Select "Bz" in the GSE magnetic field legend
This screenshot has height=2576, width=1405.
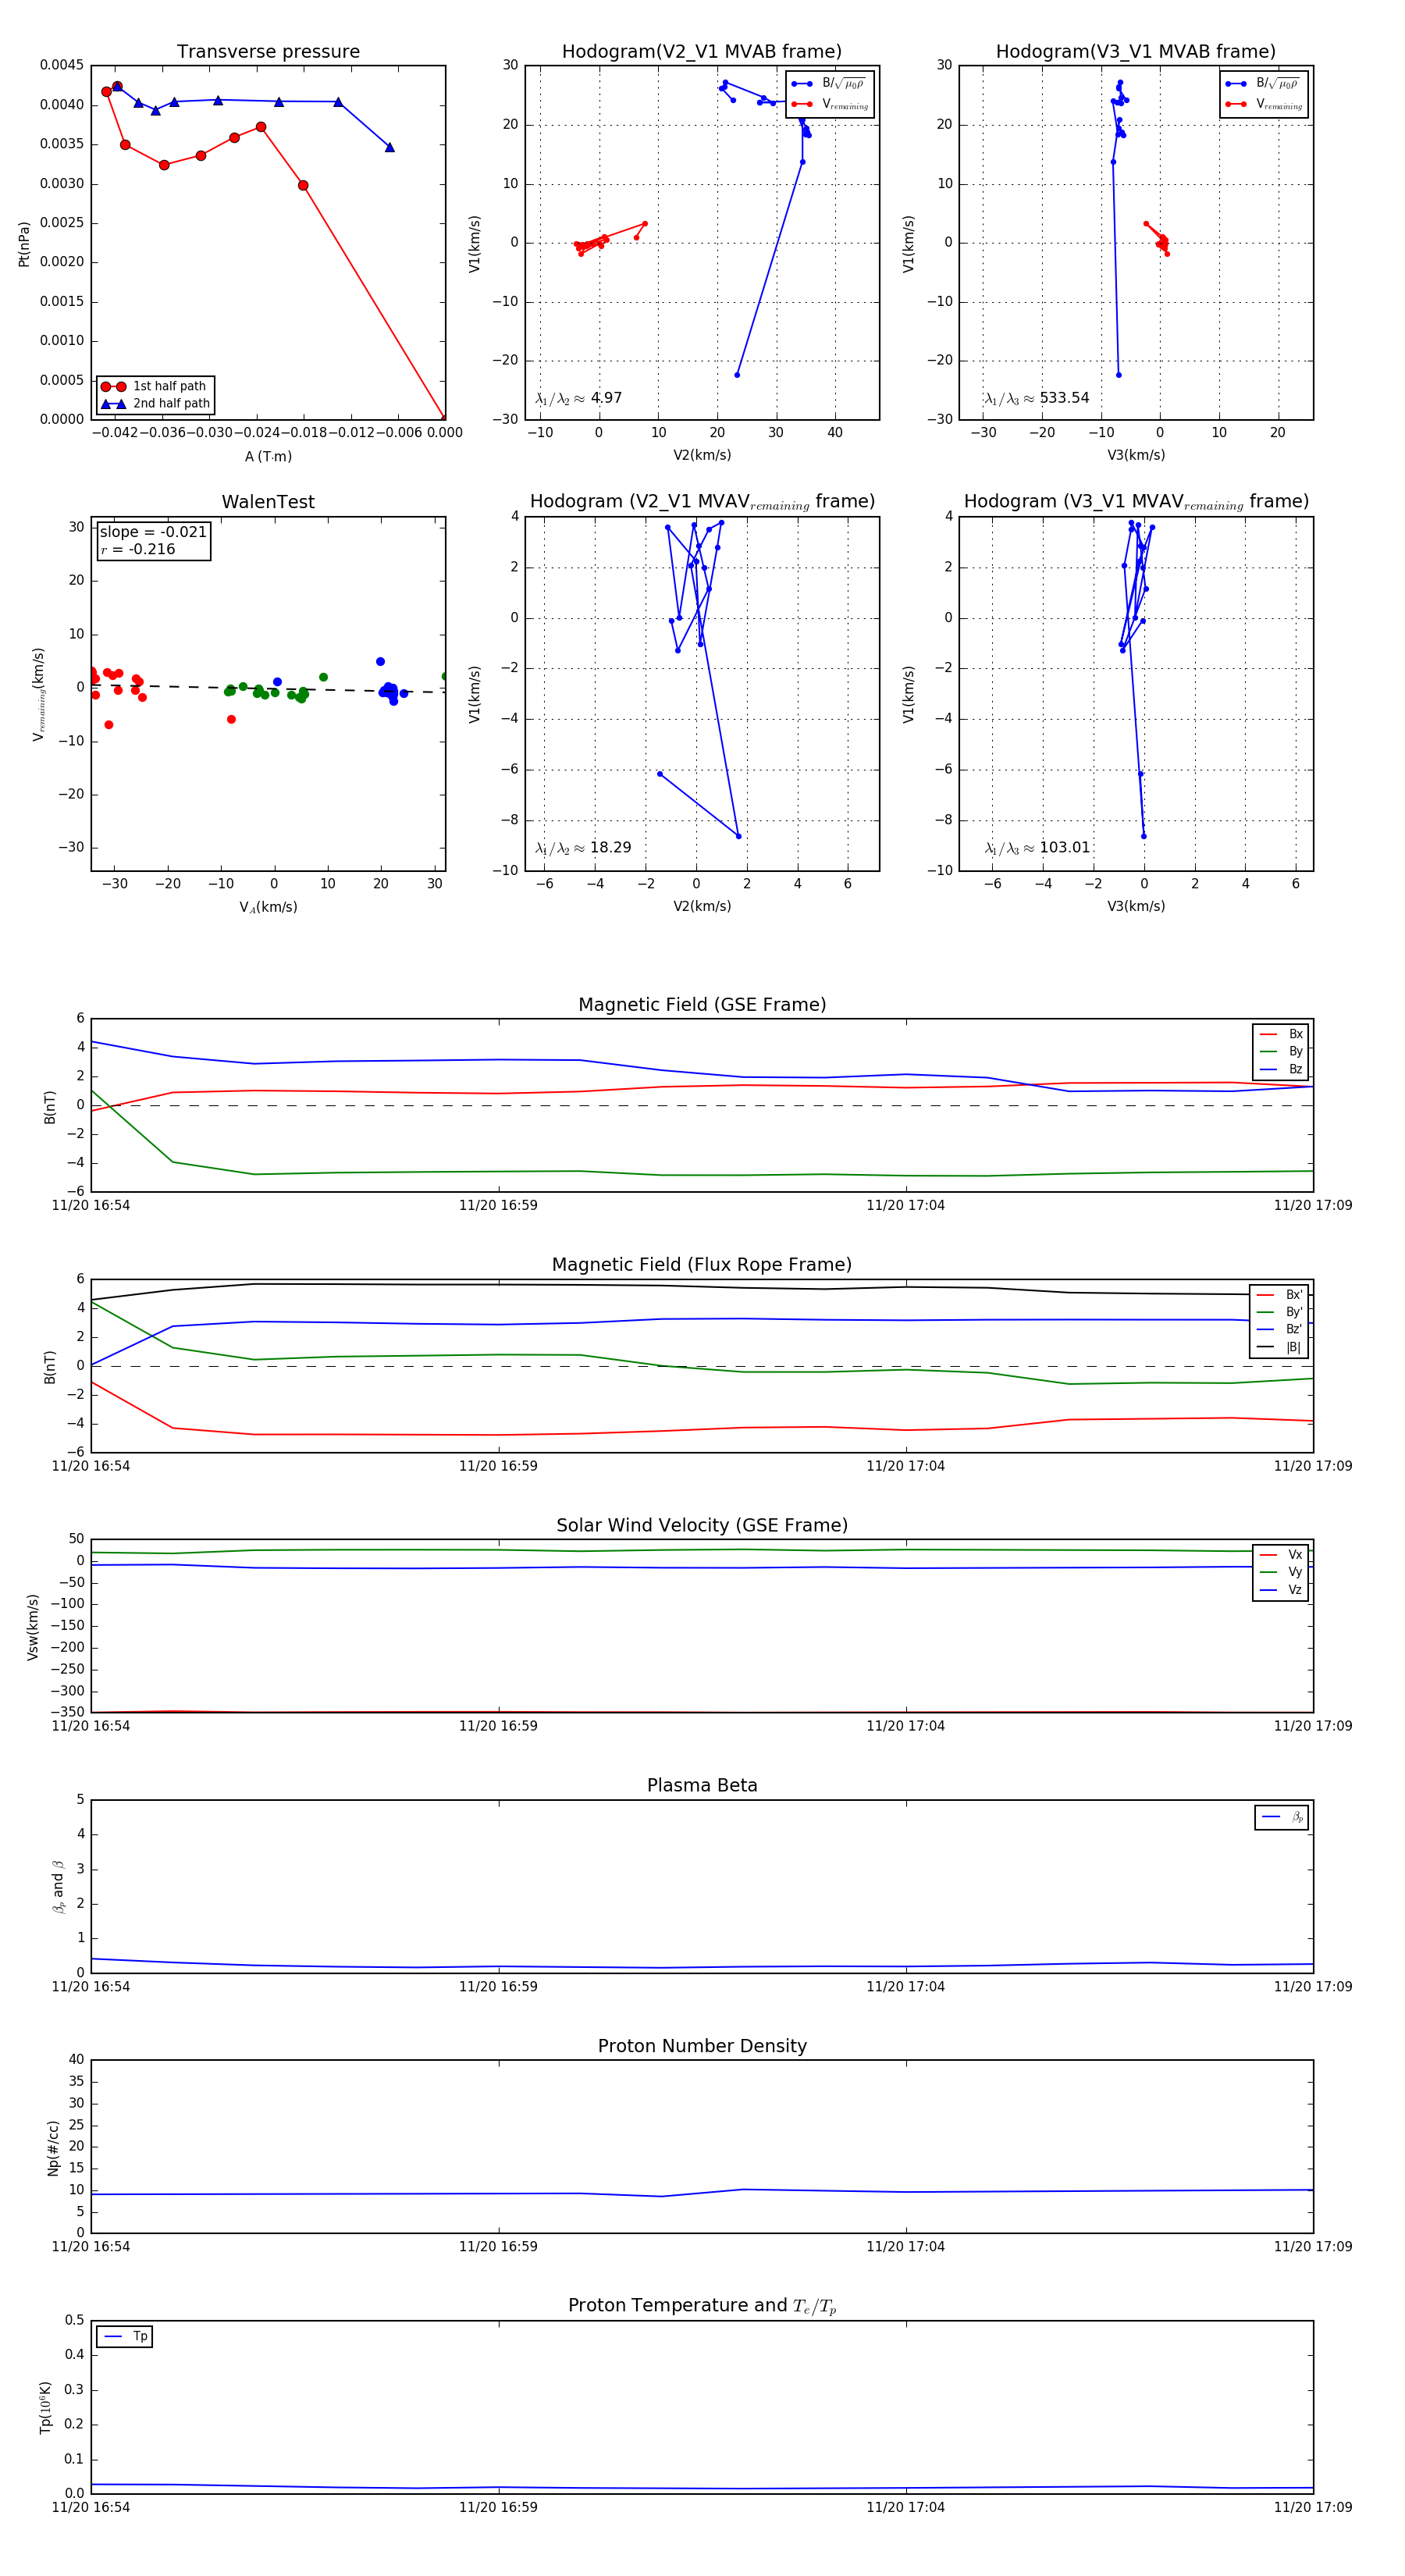(x=1281, y=1070)
